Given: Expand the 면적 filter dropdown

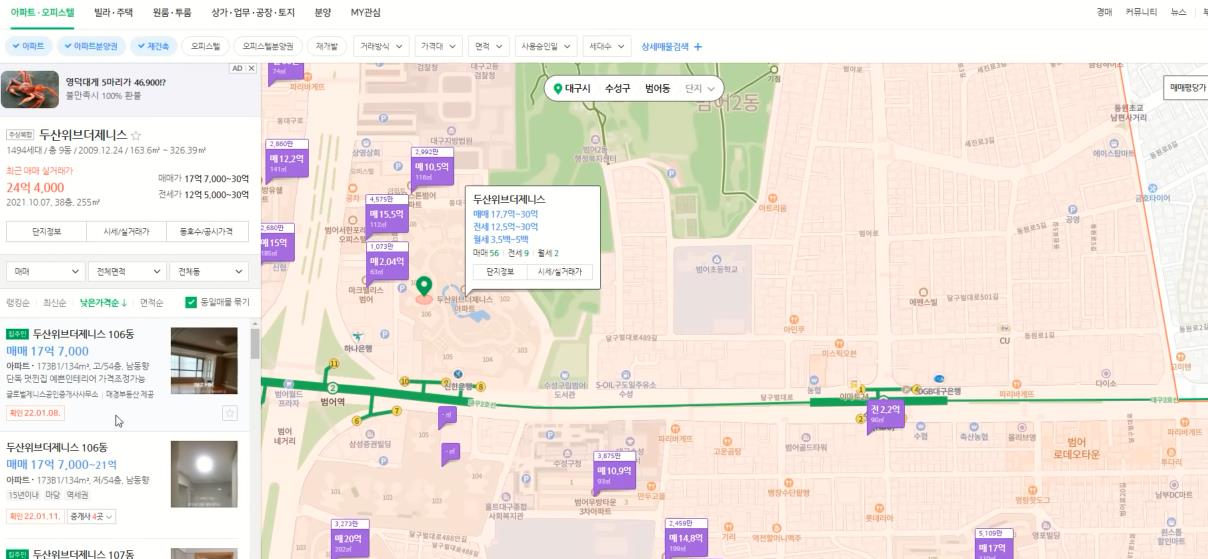Looking at the screenshot, I should point(488,46).
